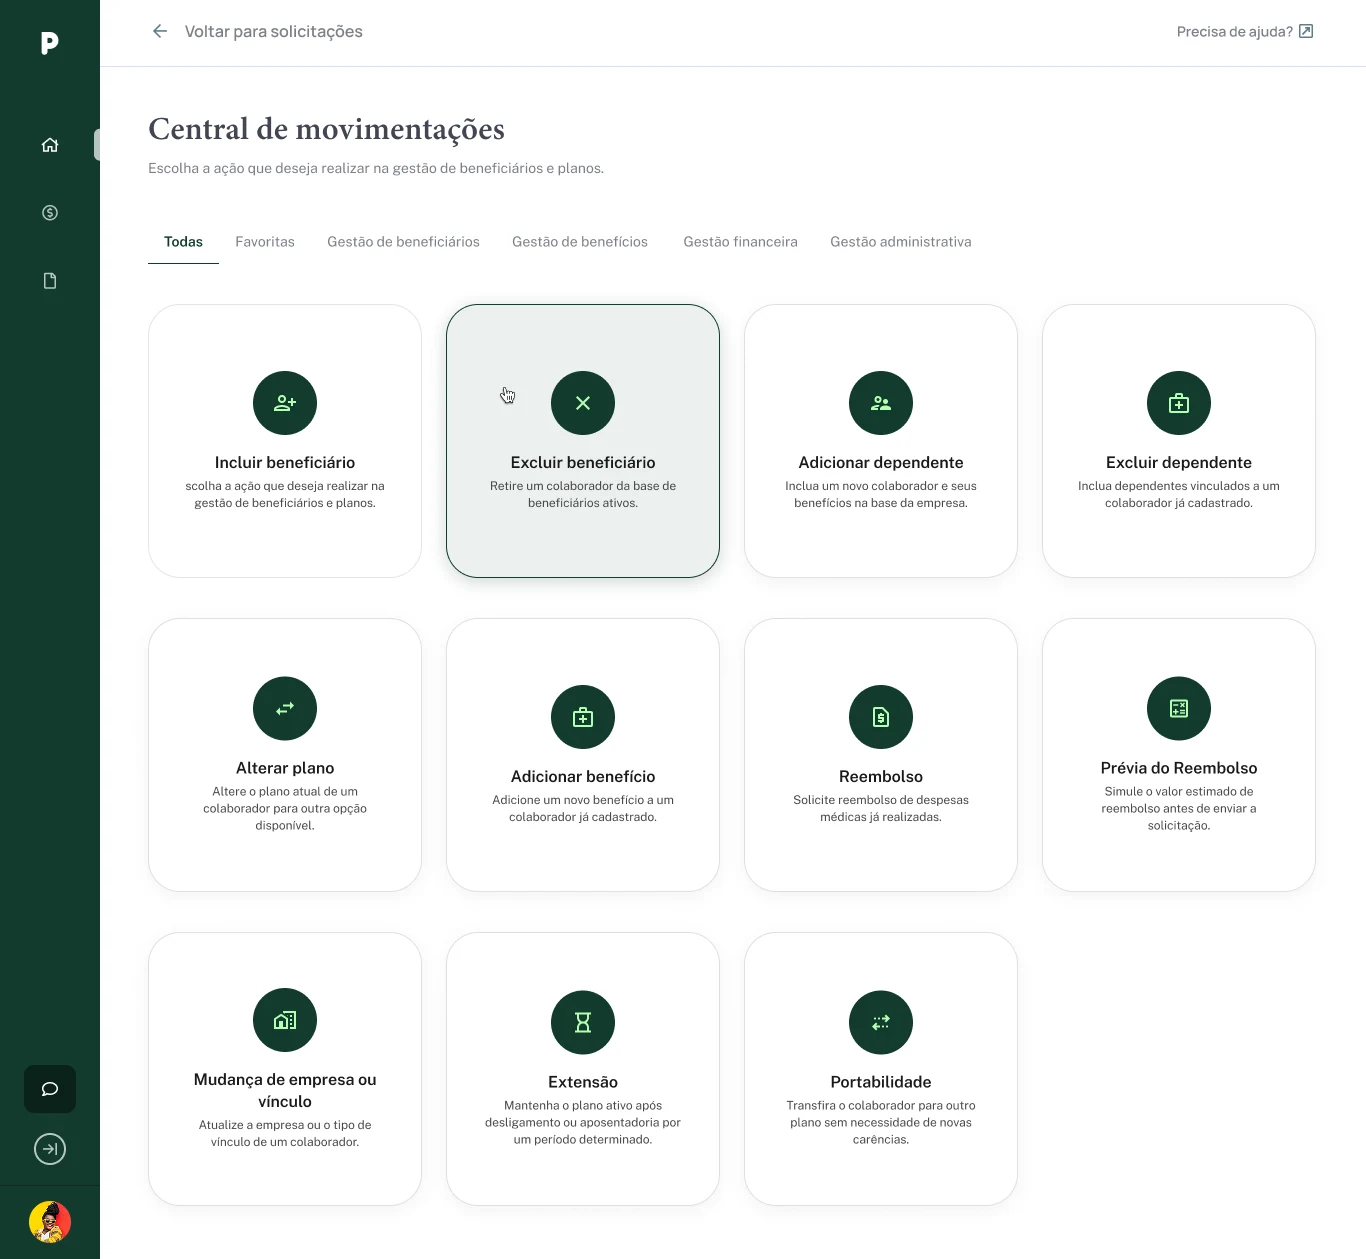The image size is (1366, 1259).
Task: Click the Prévia do Reembolso title
Action: [1179, 768]
